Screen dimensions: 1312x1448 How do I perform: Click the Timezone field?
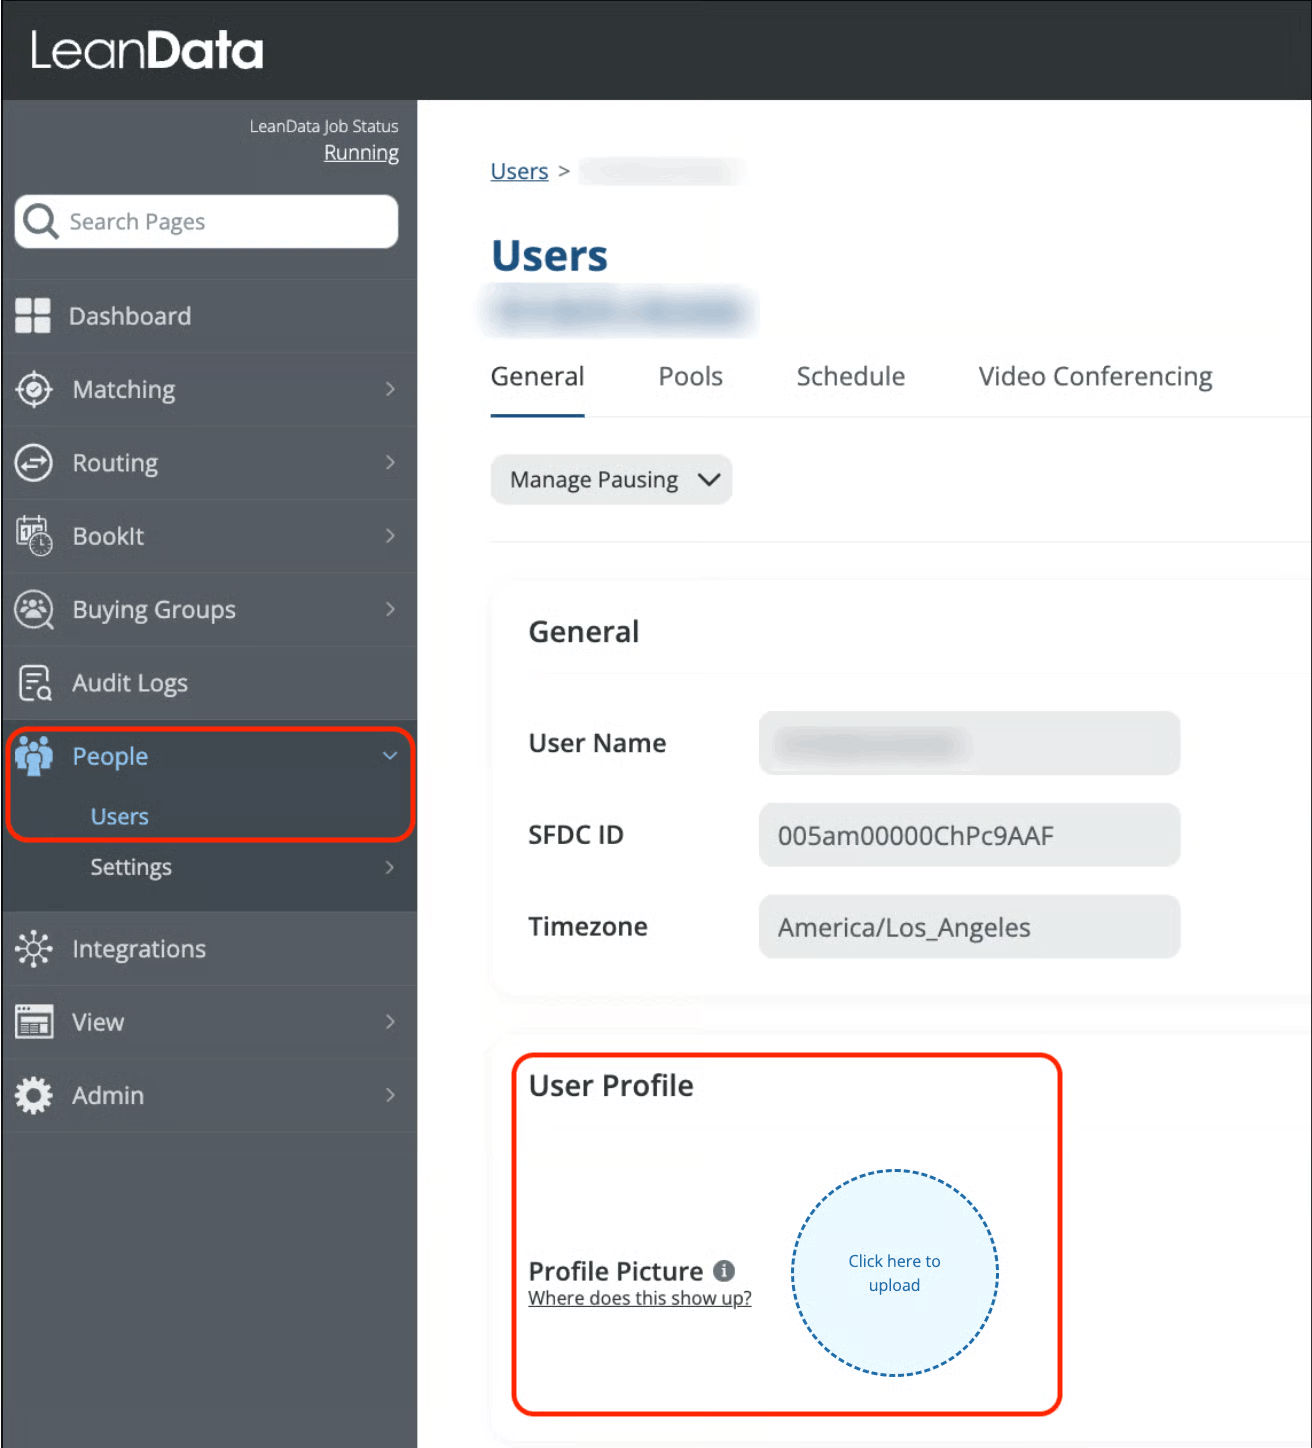[x=969, y=927]
